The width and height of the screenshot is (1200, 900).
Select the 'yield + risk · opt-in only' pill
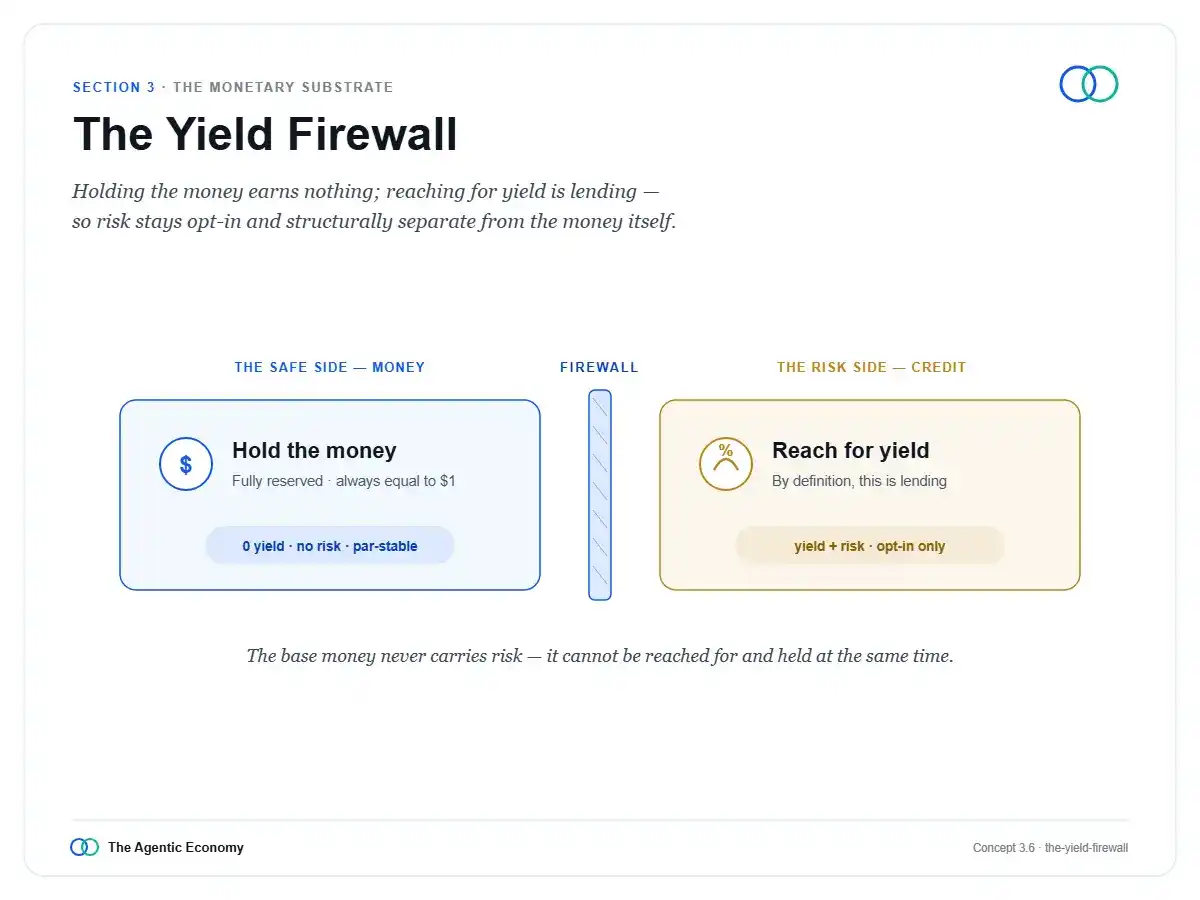(870, 546)
